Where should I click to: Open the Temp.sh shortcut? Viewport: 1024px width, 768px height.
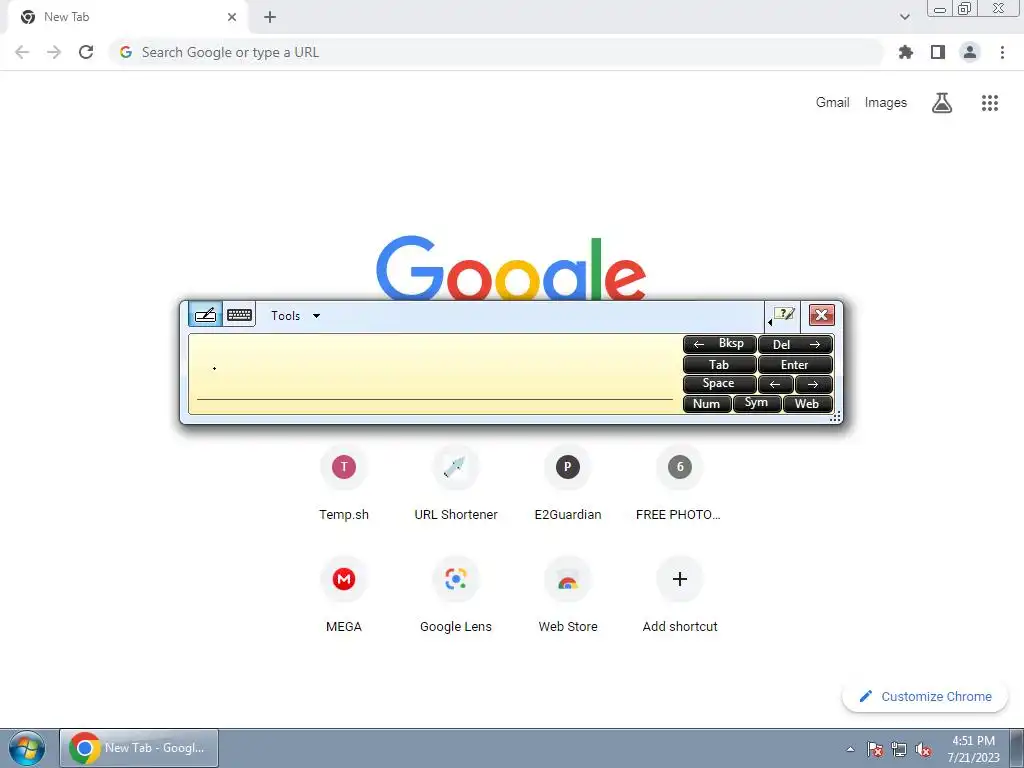tap(344, 483)
